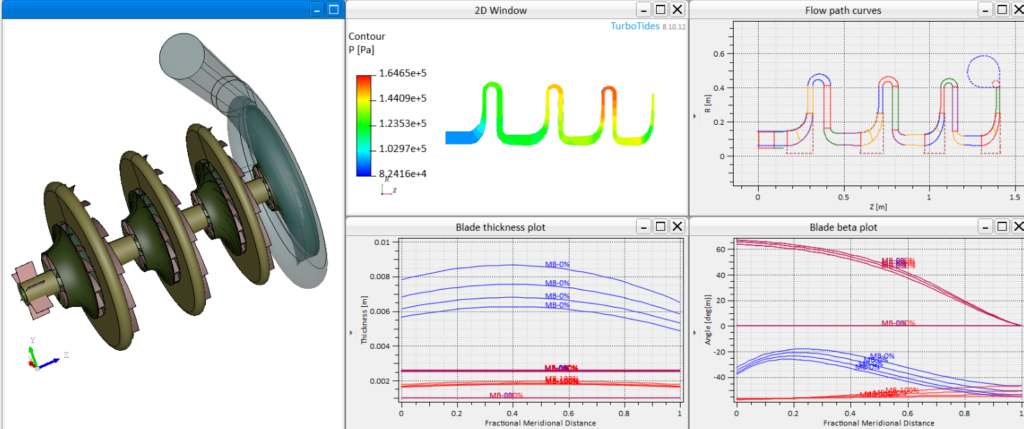Screen dimensions: 1024x429
Task: Close the Blade thickness plot window
Action: (677, 226)
